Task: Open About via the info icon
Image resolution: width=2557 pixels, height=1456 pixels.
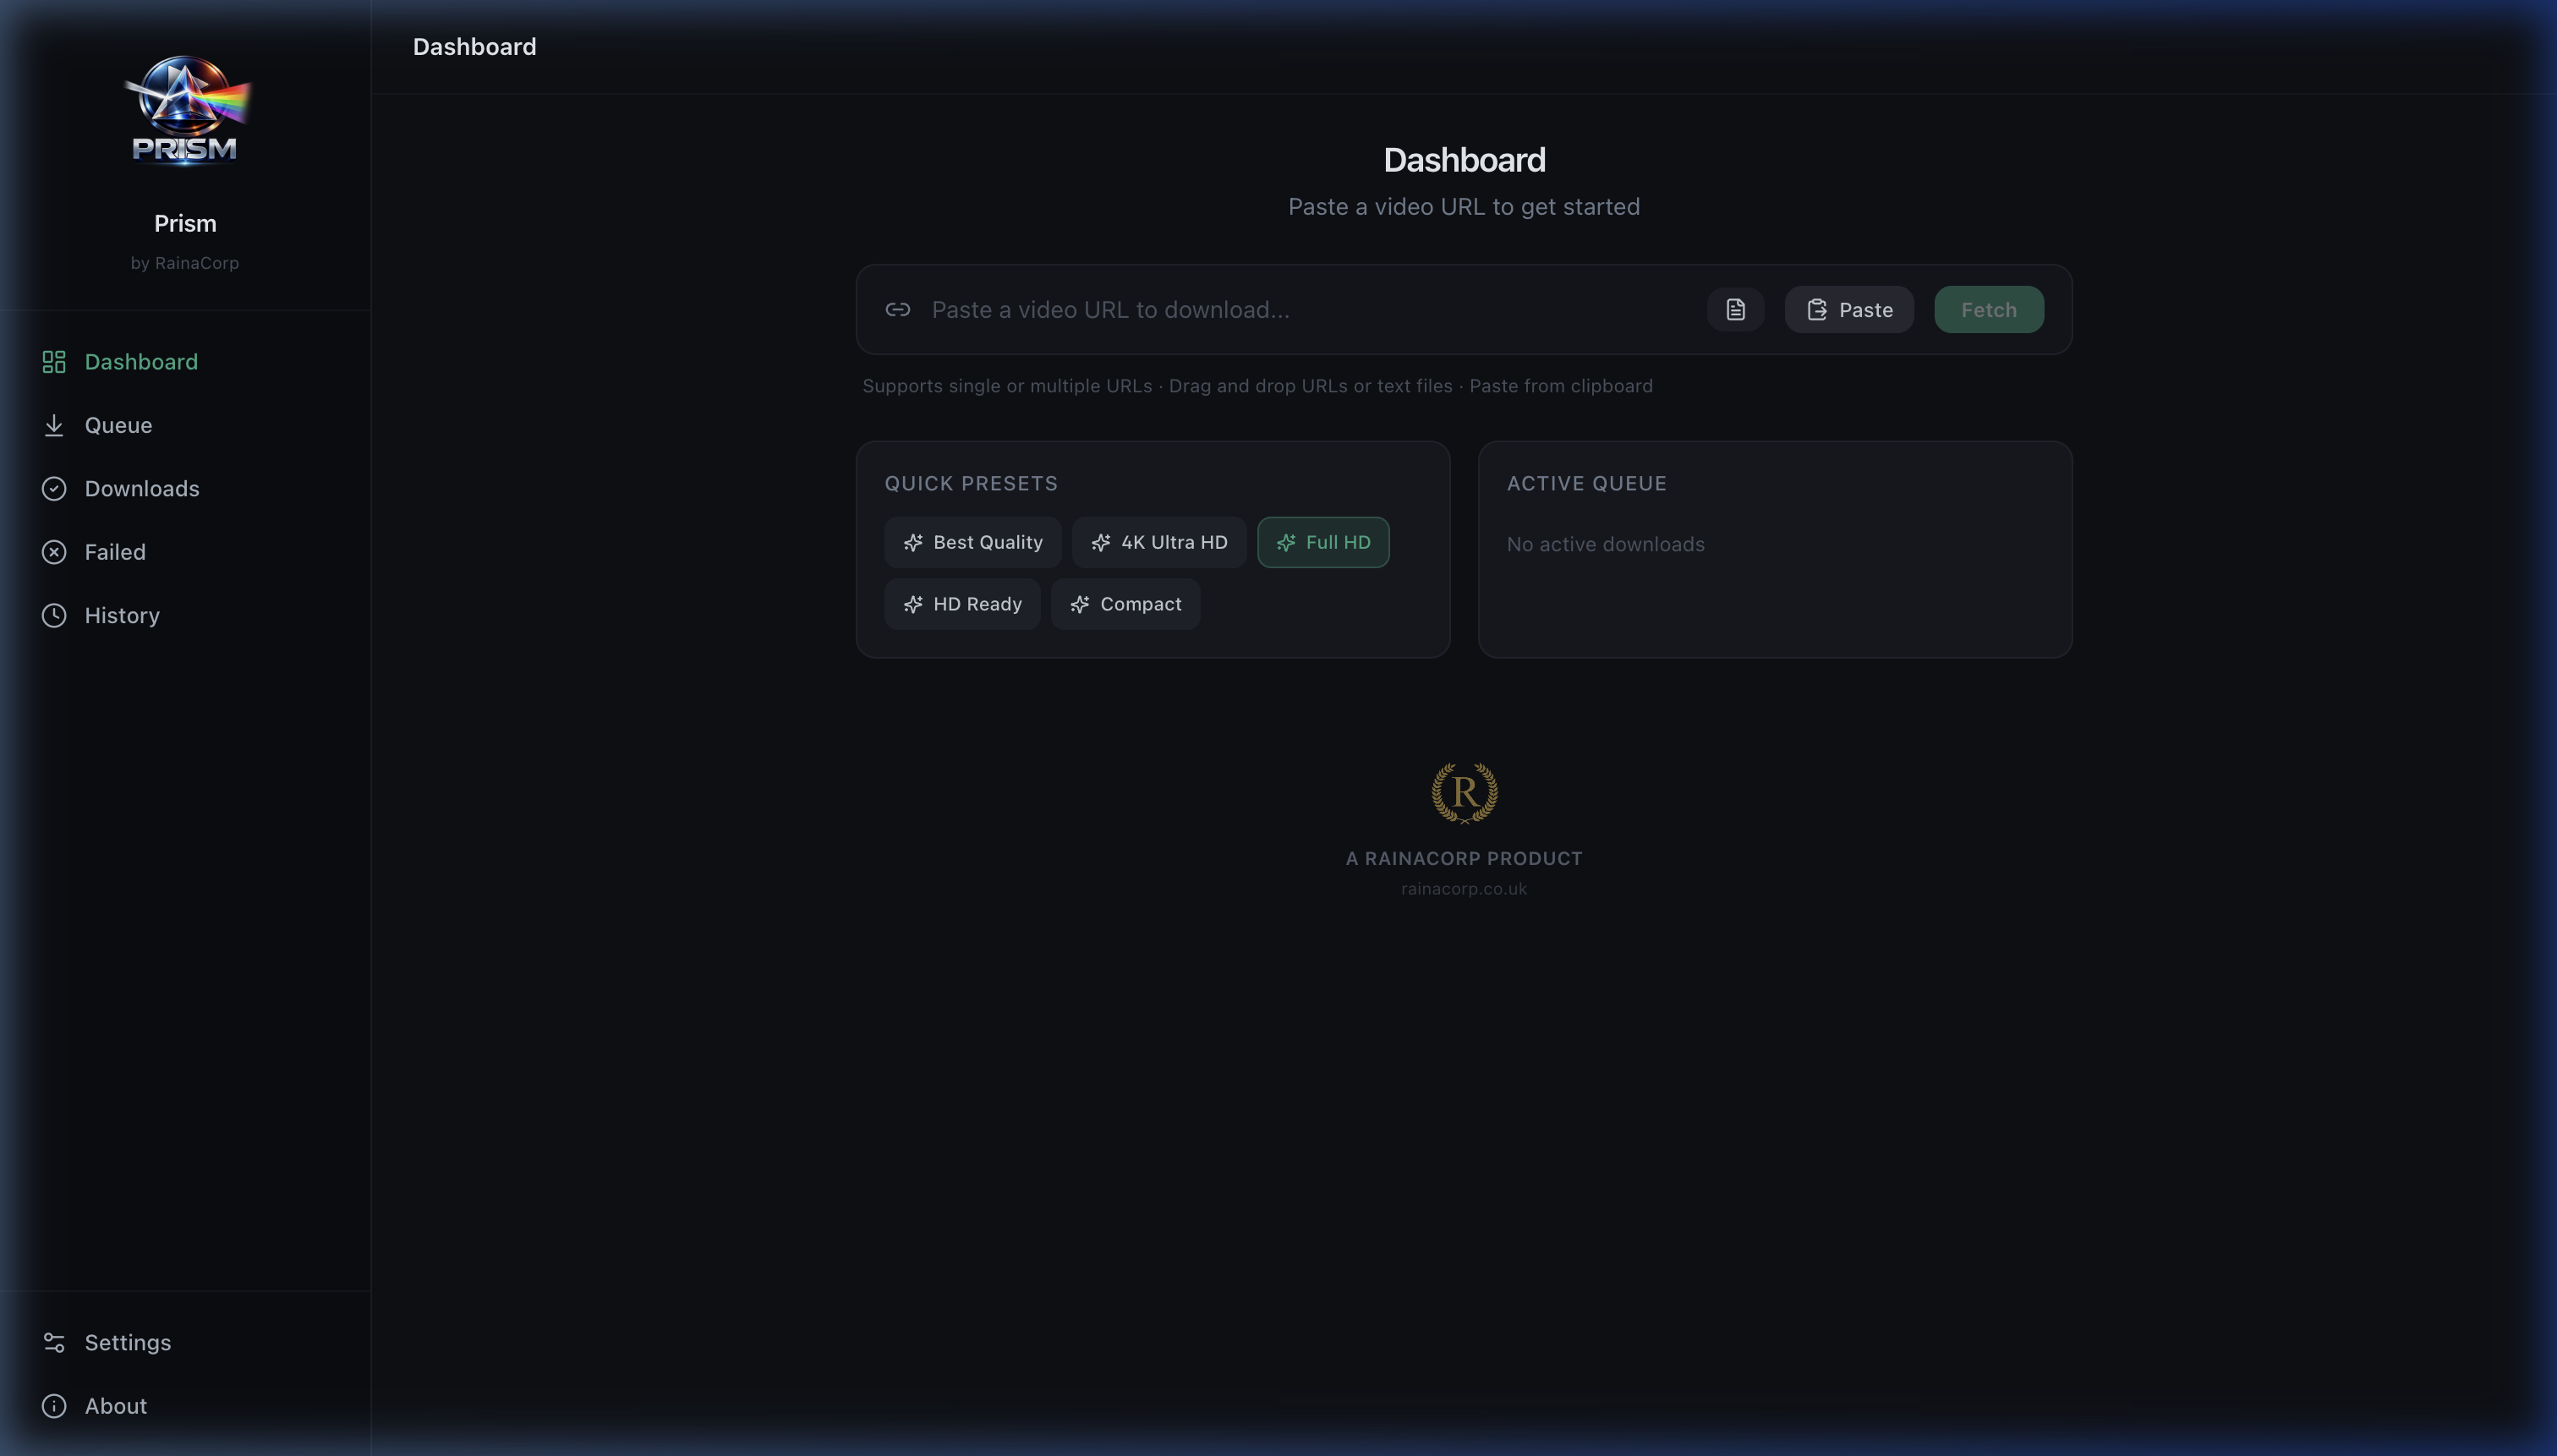Action: tap(54, 1406)
